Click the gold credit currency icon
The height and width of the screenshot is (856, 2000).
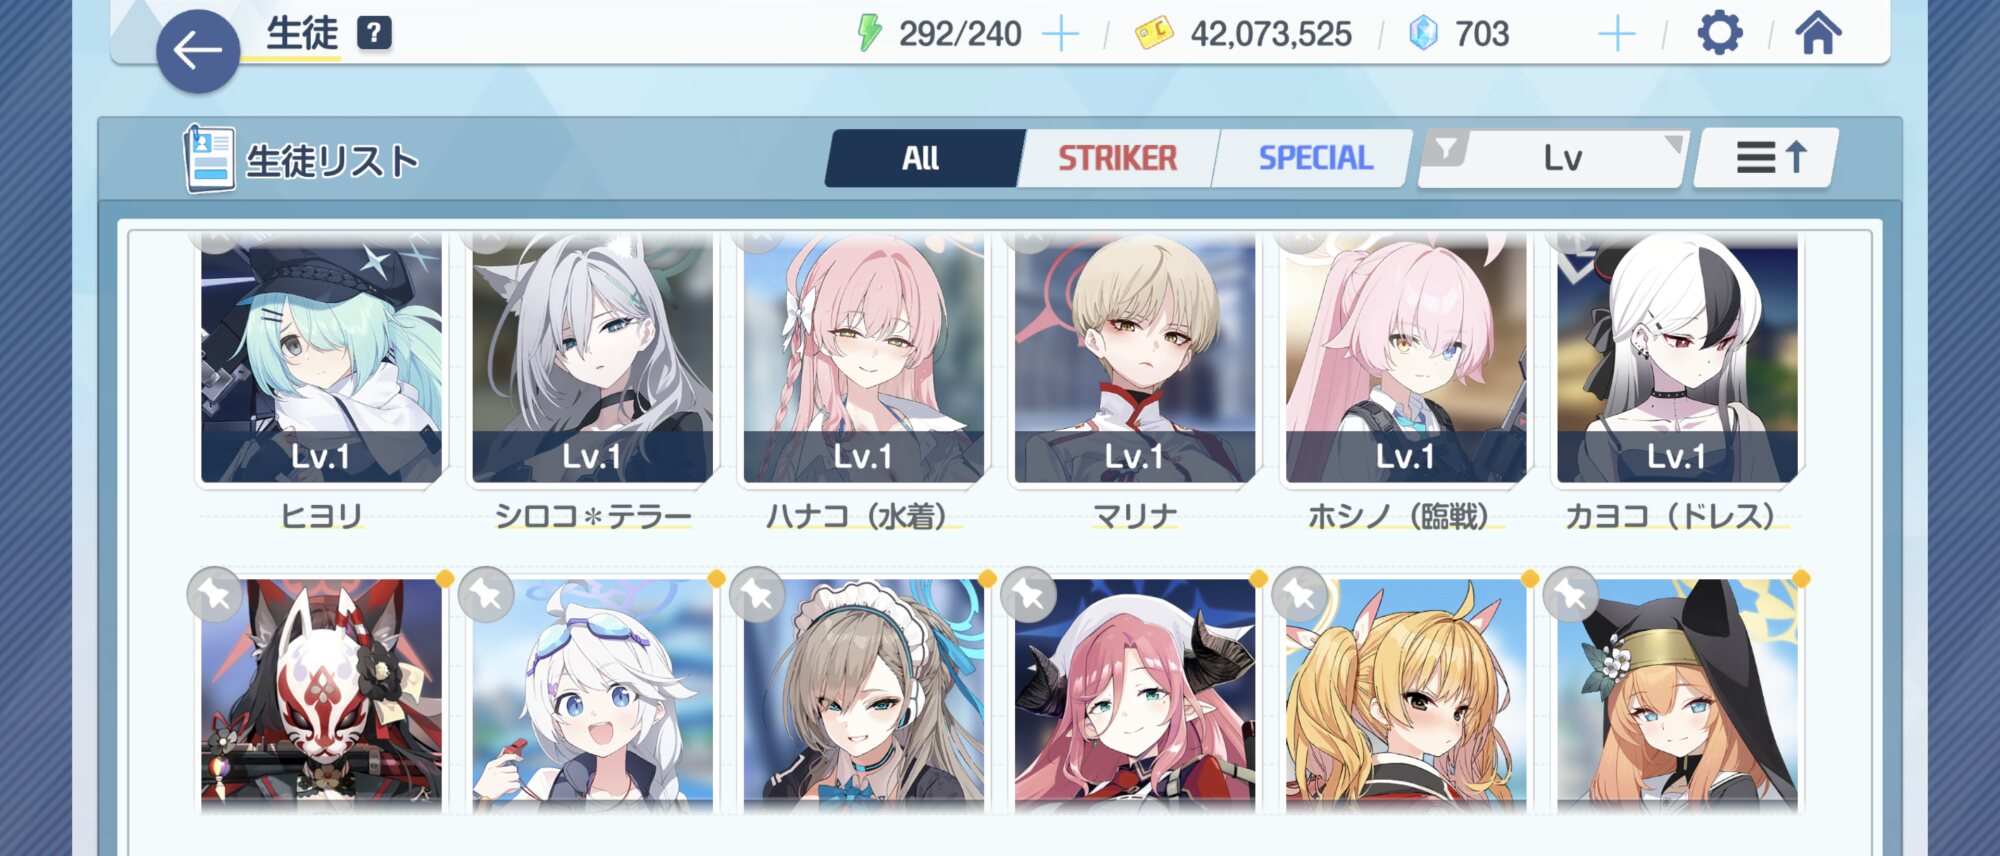coord(1154,34)
